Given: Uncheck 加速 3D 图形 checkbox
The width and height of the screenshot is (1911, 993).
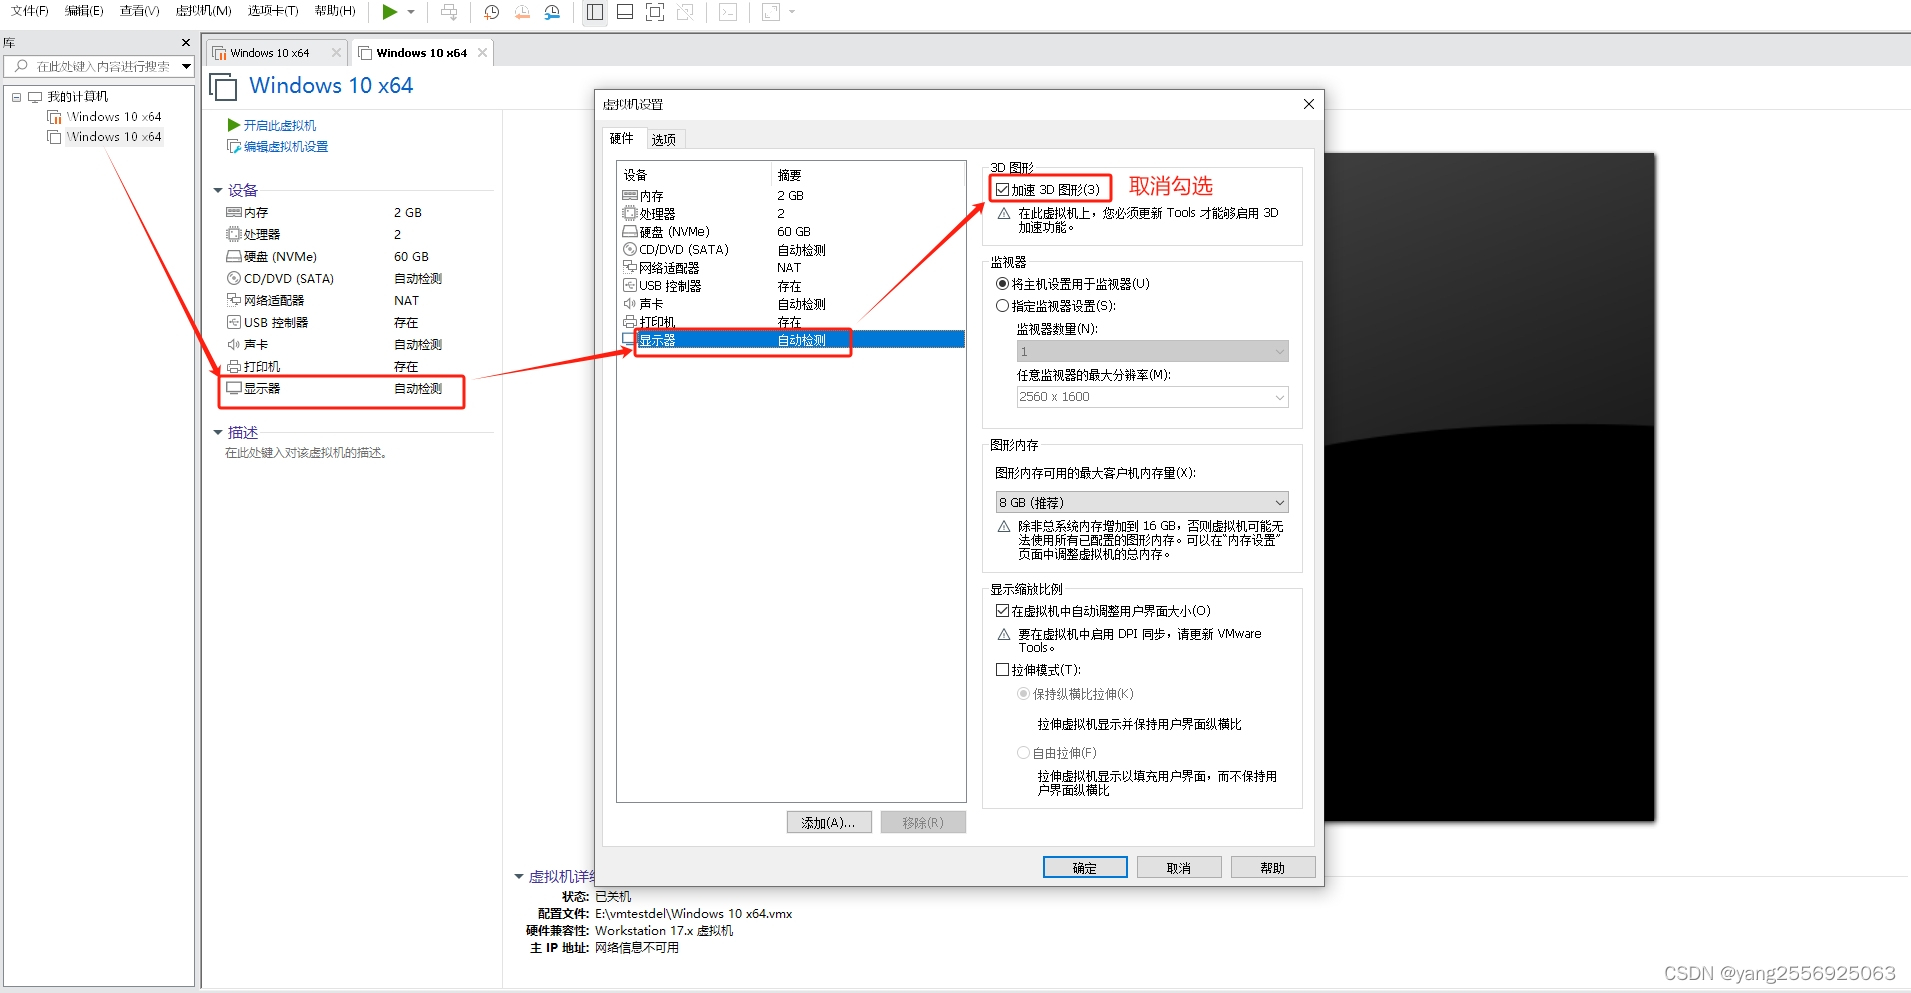Looking at the screenshot, I should (1002, 189).
